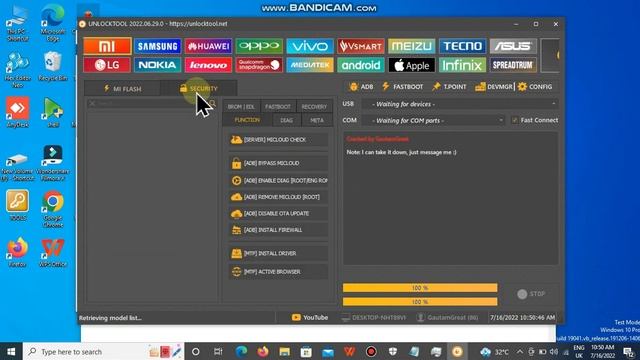Viewport: 640px width, 360px height.
Task: Select the Asus brand logo
Action: click(x=513, y=46)
